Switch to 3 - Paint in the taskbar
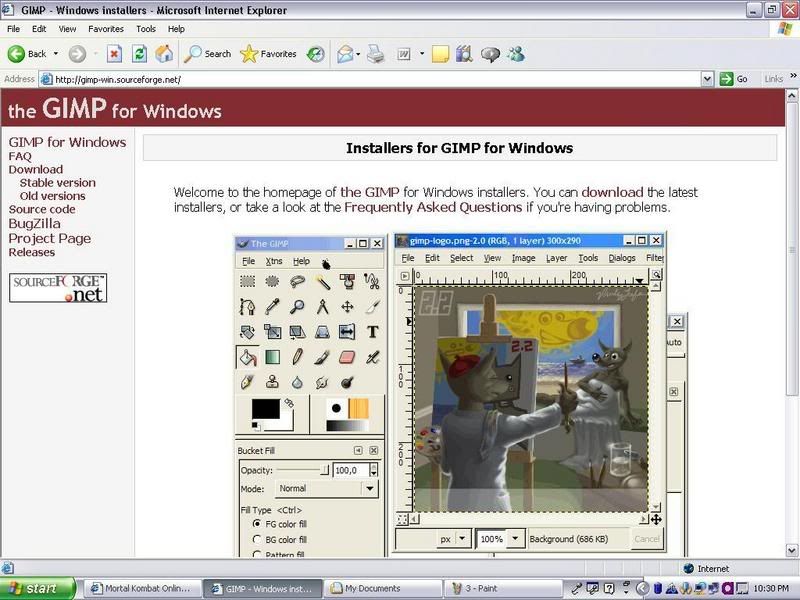Image resolution: width=800 pixels, height=600 pixels. (502, 588)
